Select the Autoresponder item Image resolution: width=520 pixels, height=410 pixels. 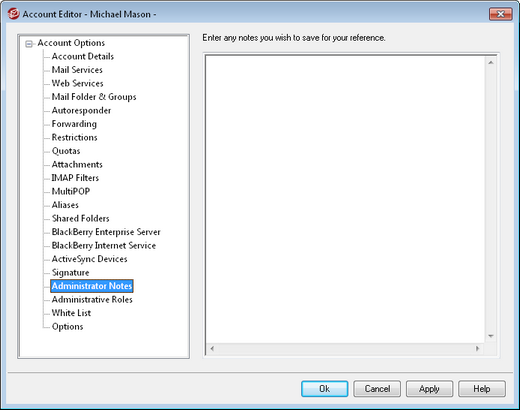(x=81, y=110)
